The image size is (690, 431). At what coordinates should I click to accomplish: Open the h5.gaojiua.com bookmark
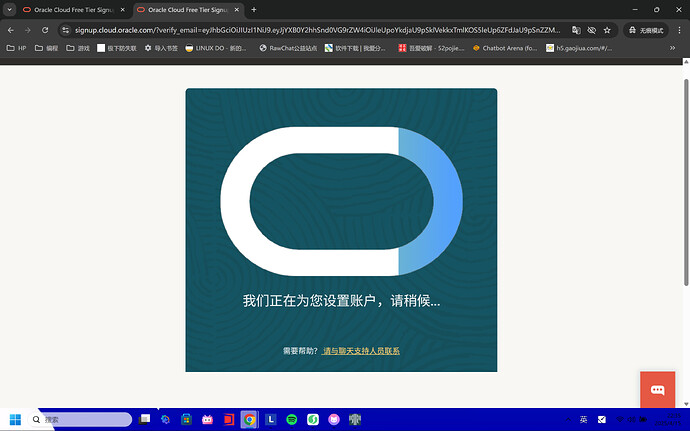pos(579,48)
